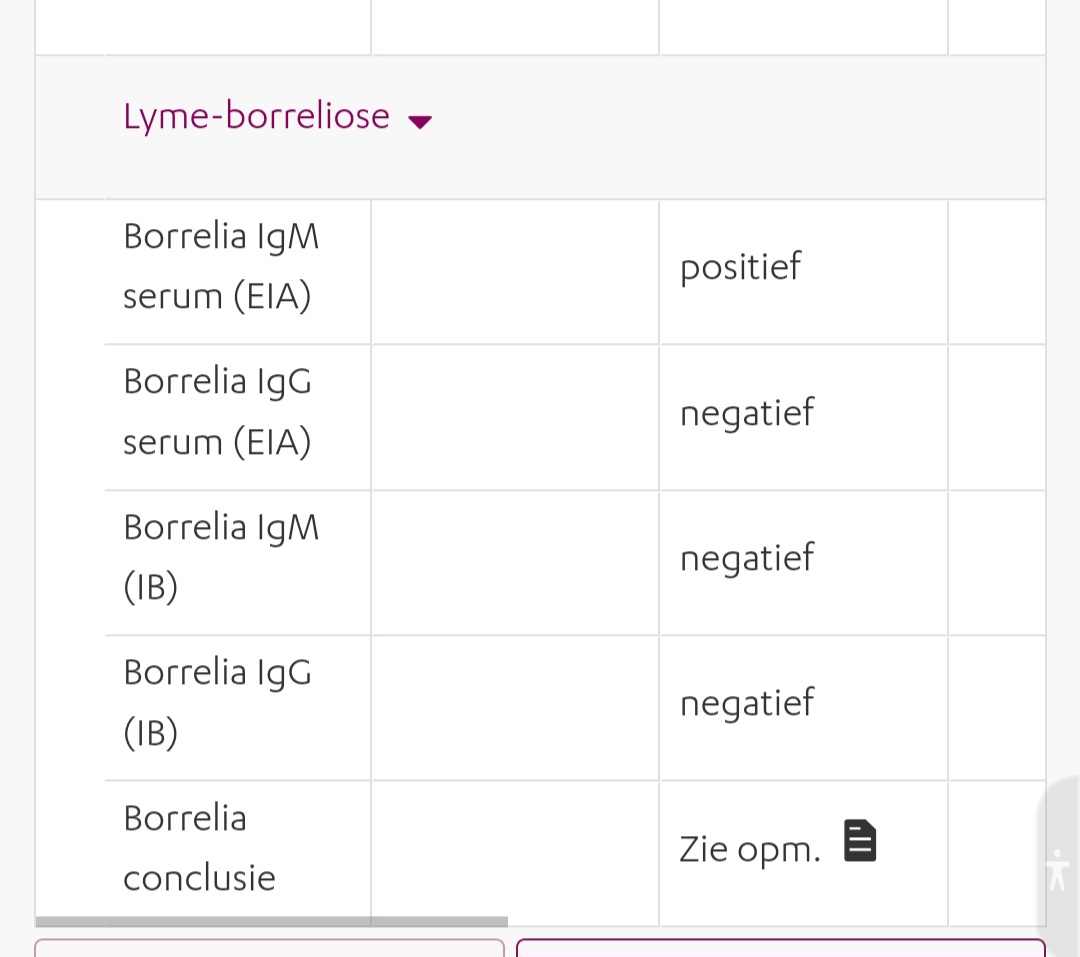Select the Borrelia conclusie row label

pyautogui.click(x=200, y=848)
